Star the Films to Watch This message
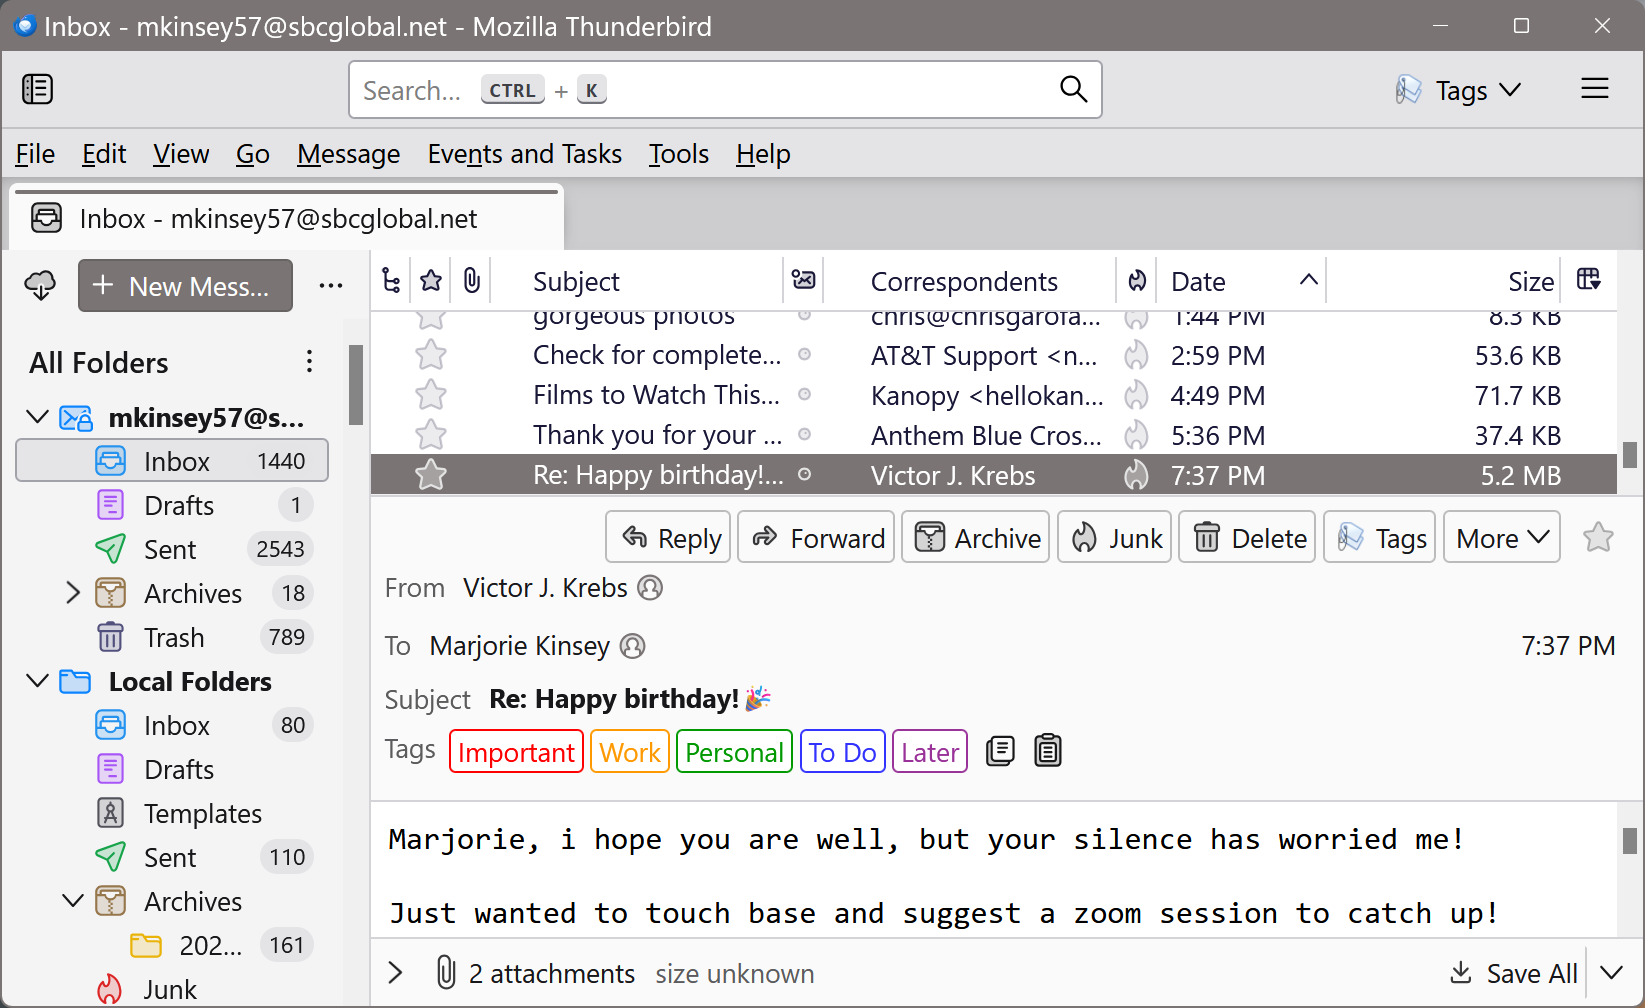Viewport: 1645px width, 1008px height. (431, 395)
